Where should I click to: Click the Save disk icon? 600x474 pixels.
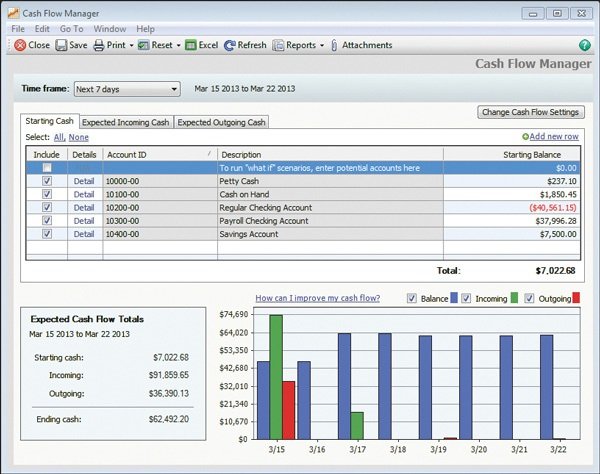tap(62, 45)
